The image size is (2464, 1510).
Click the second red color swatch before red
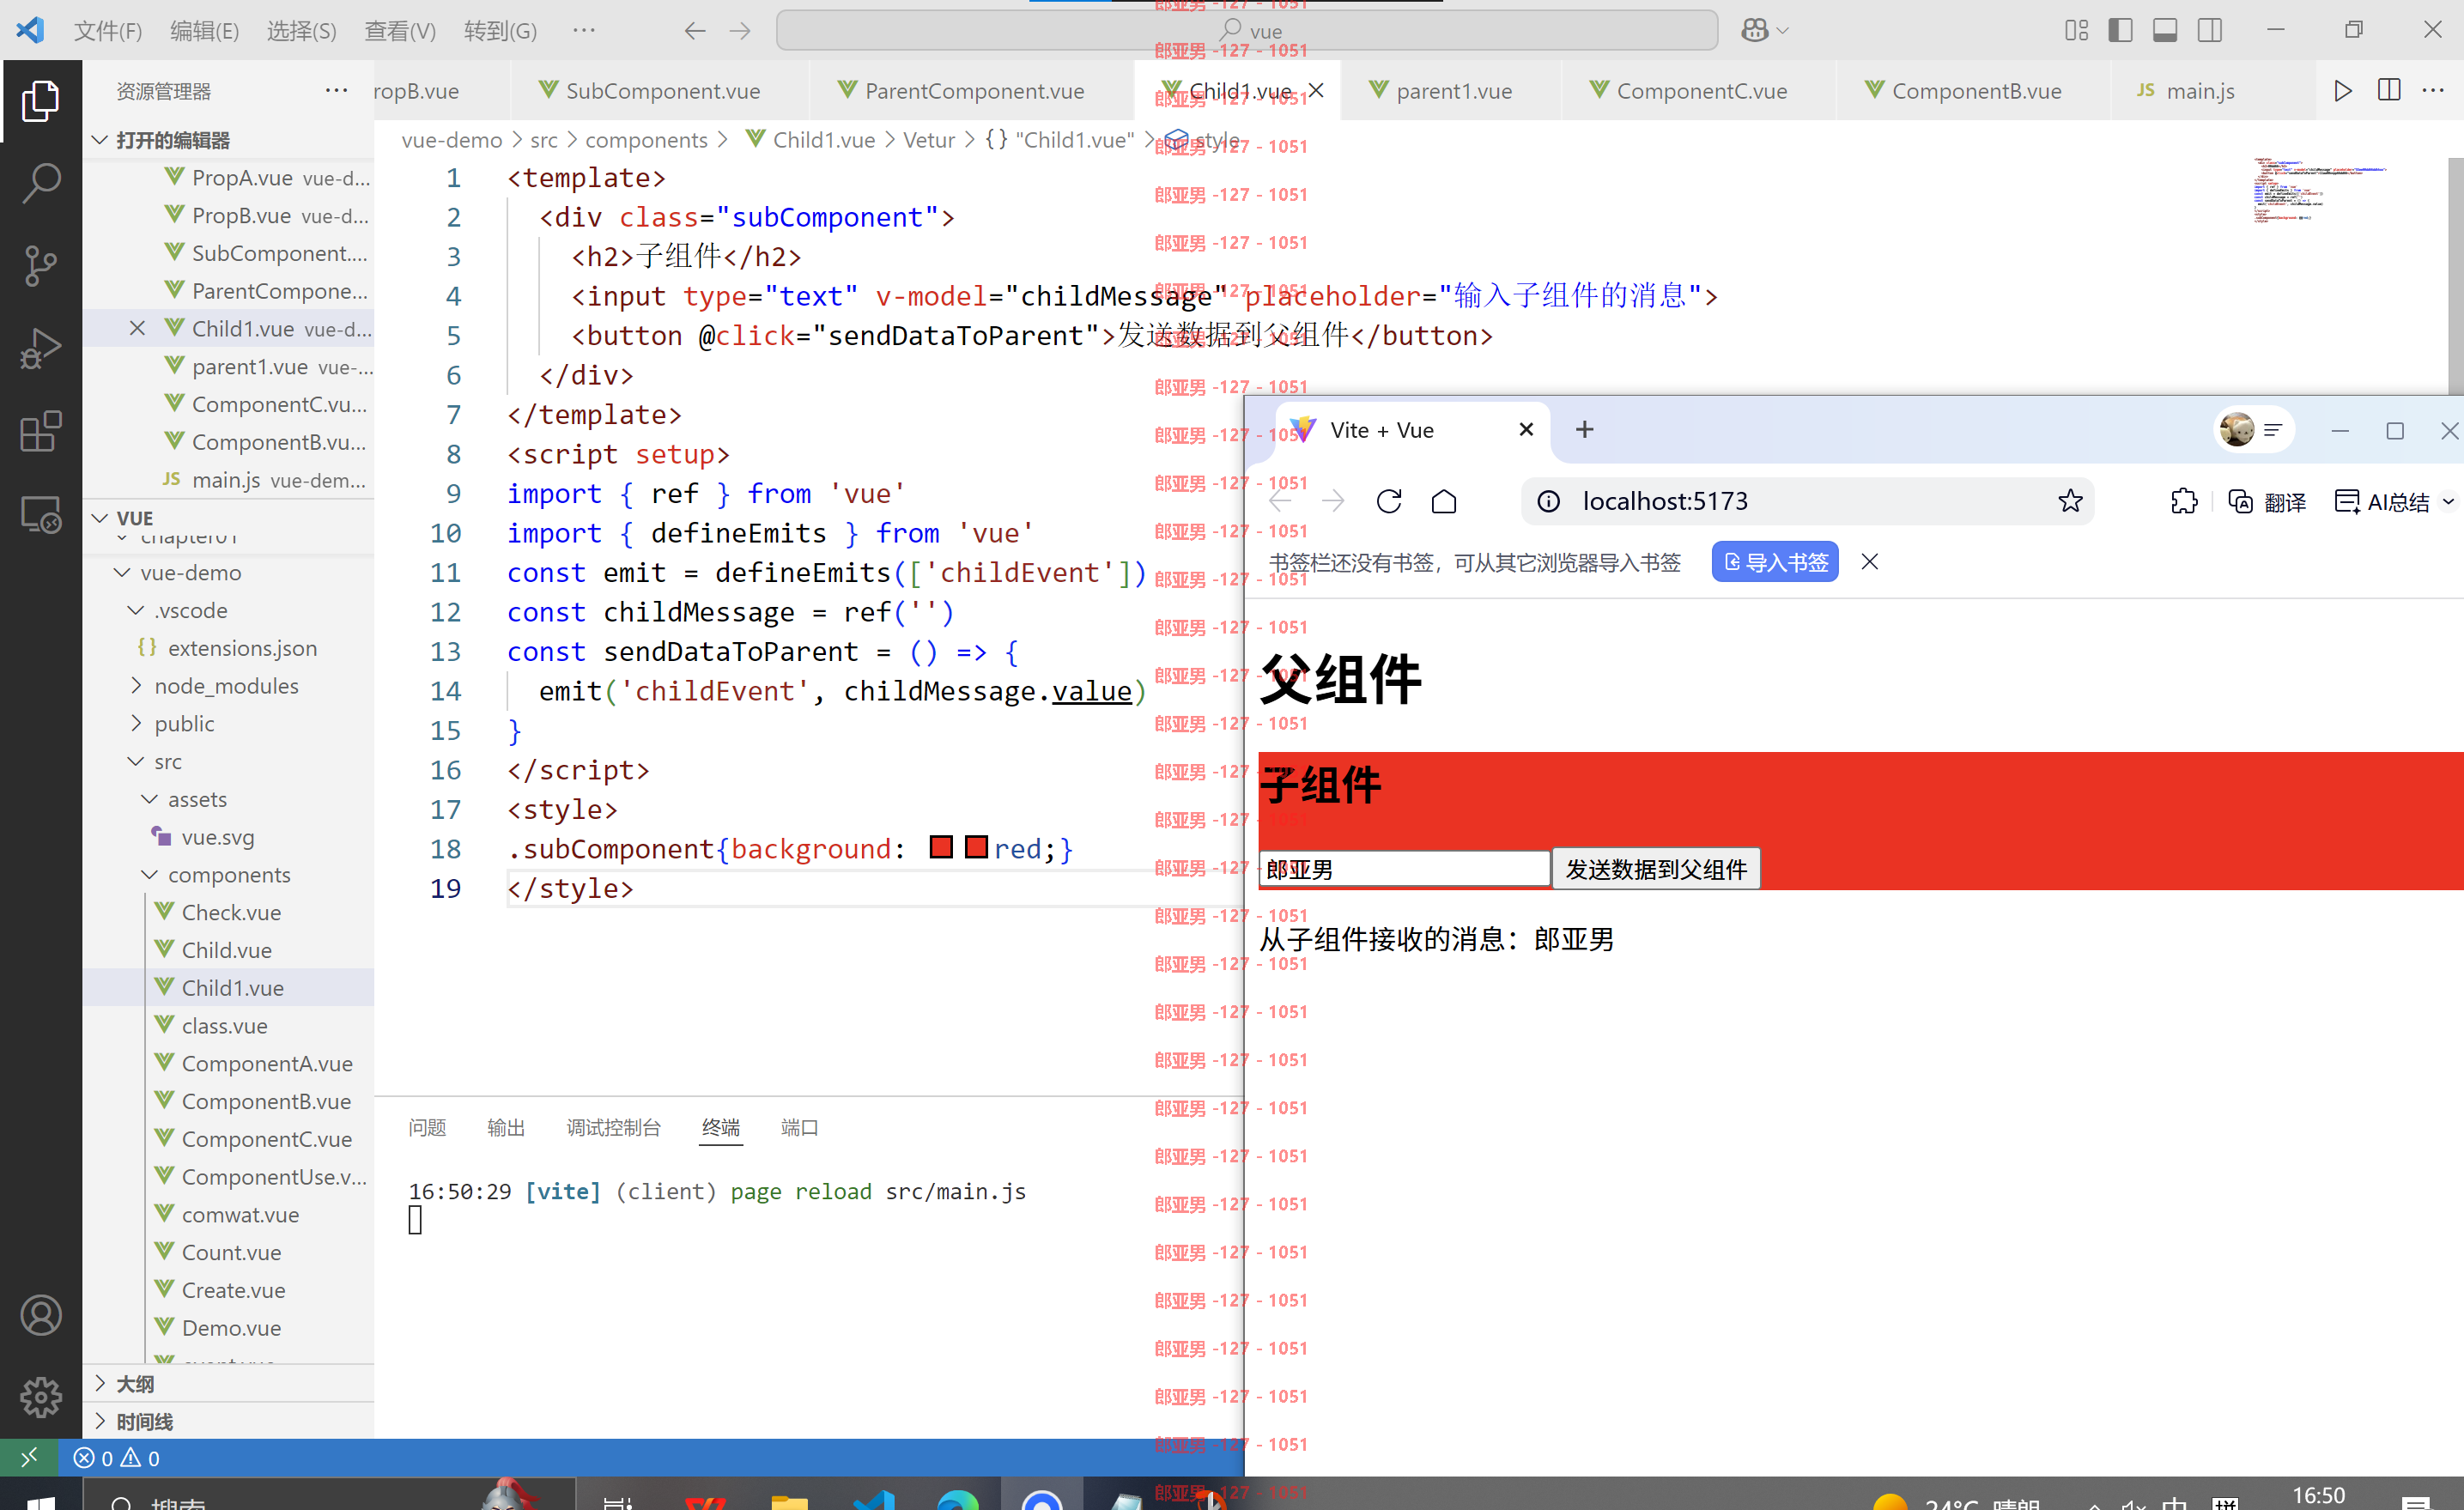pos(977,847)
